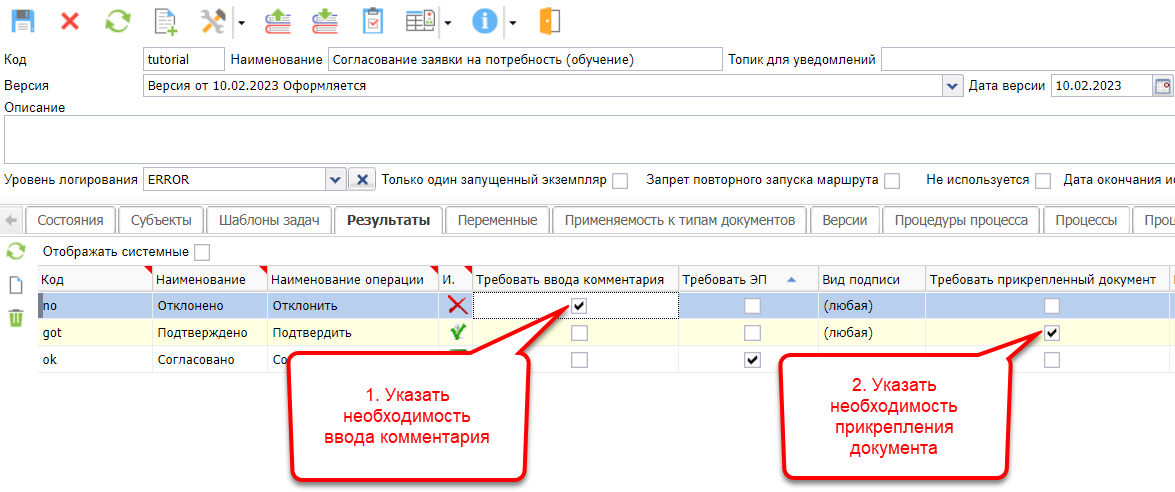Click the red X delete icon in toolbar
This screenshot has width=1175, height=492.
70,21
